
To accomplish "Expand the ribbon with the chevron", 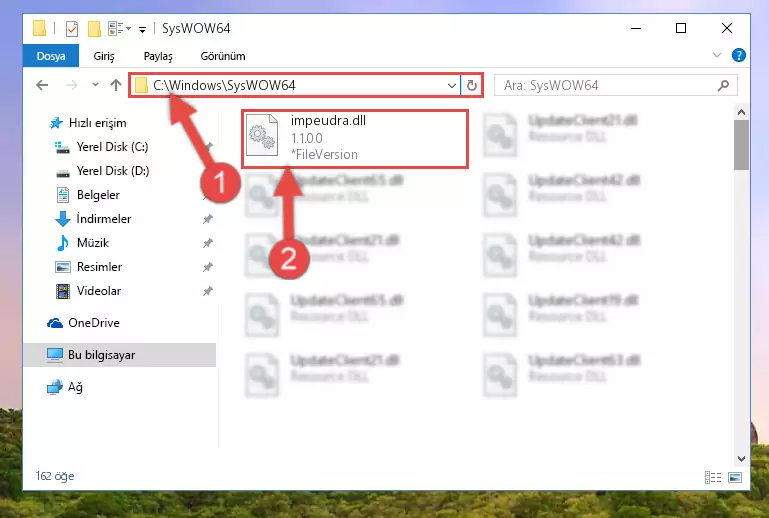I will [717, 55].
